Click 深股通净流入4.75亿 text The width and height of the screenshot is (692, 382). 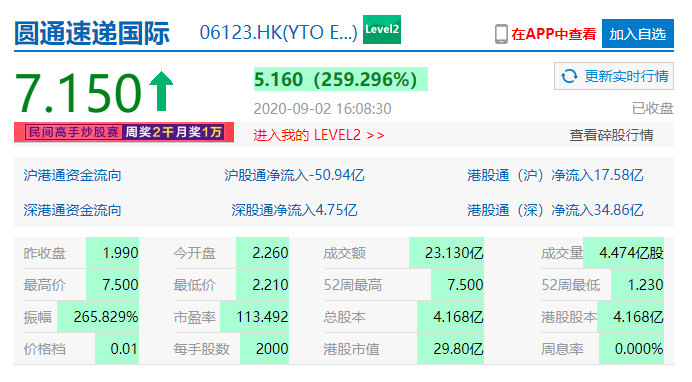pyautogui.click(x=294, y=210)
